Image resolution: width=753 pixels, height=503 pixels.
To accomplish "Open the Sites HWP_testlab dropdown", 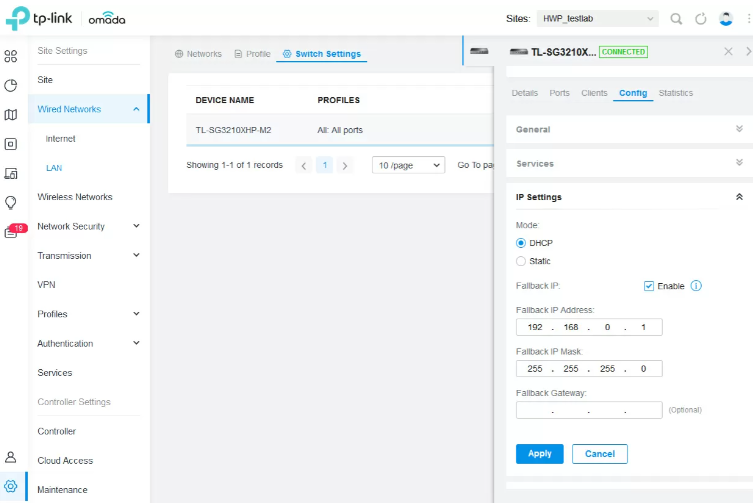I will click(x=598, y=19).
